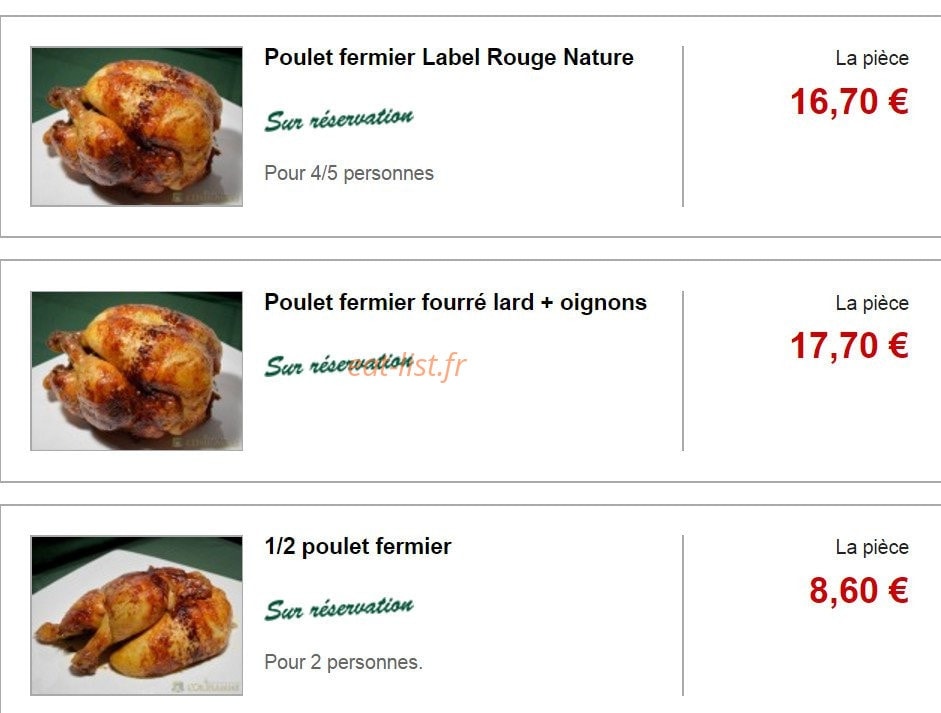Click 'Sur réservation' under Label Rouge Nature
Screen dimensions: 941x713
[x=339, y=120]
